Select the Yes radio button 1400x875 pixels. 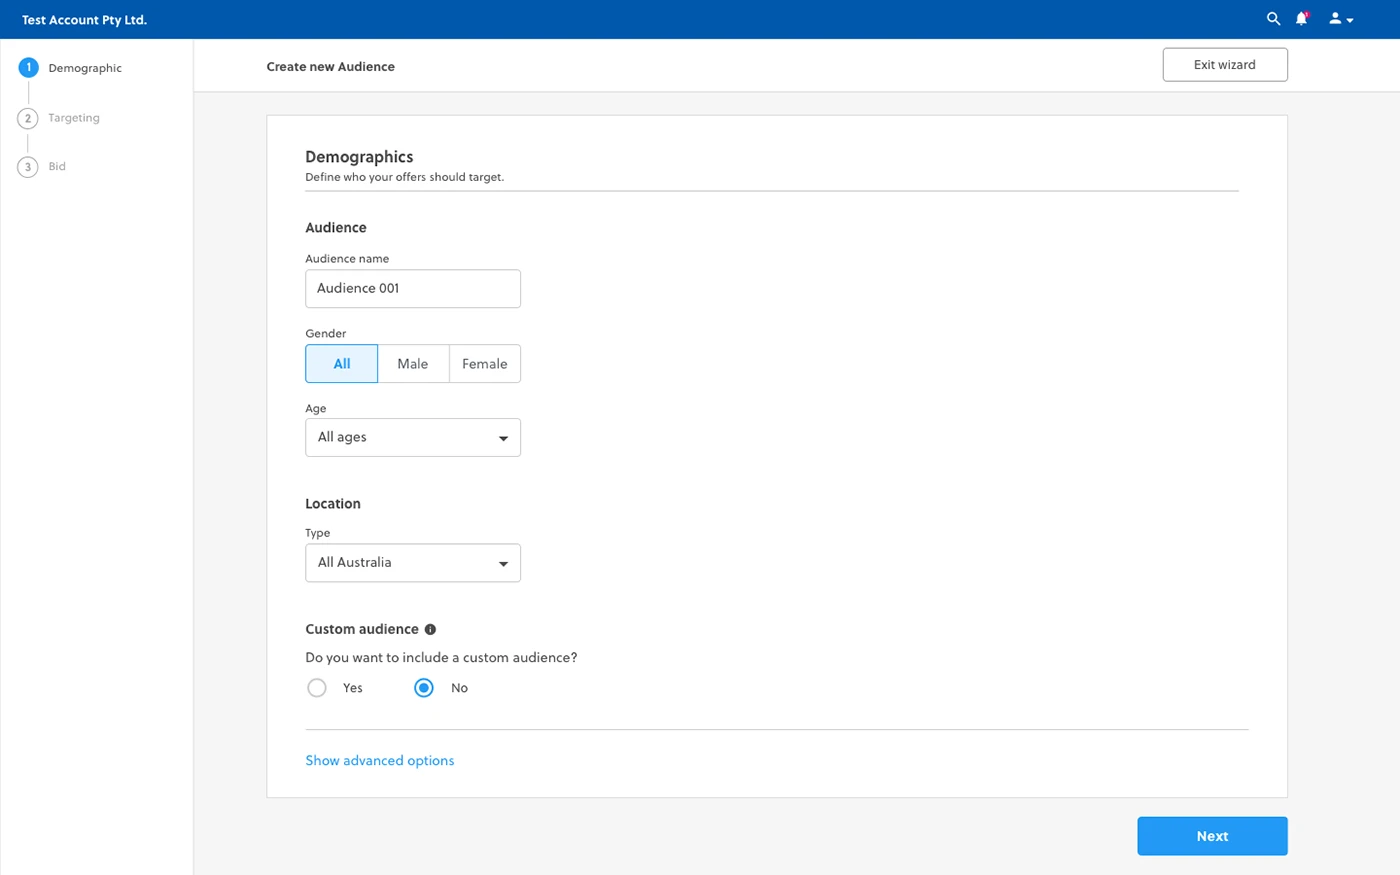coord(317,688)
